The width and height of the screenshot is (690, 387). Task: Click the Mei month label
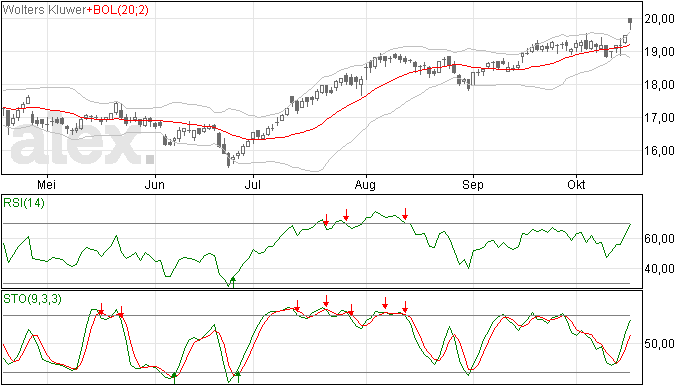46,184
